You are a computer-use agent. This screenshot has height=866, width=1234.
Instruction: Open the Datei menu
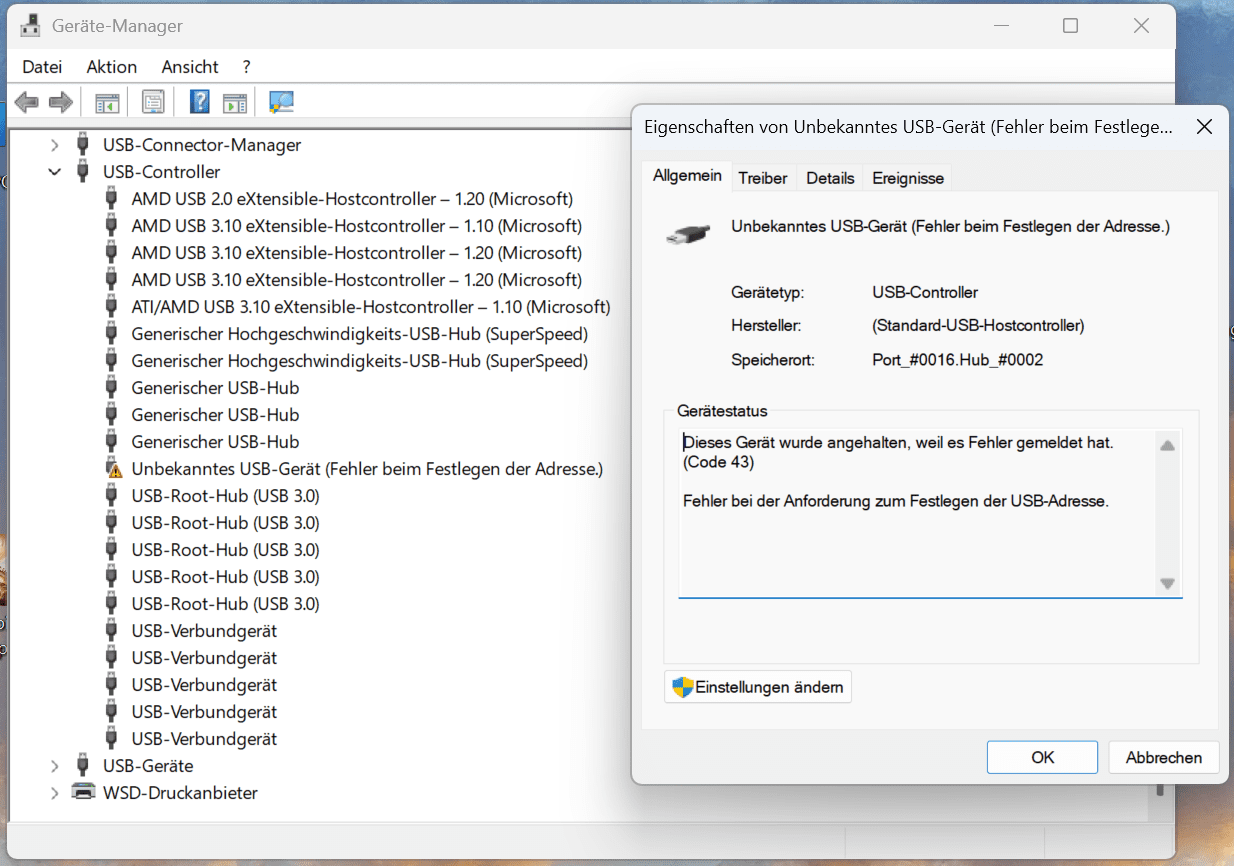pyautogui.click(x=42, y=67)
